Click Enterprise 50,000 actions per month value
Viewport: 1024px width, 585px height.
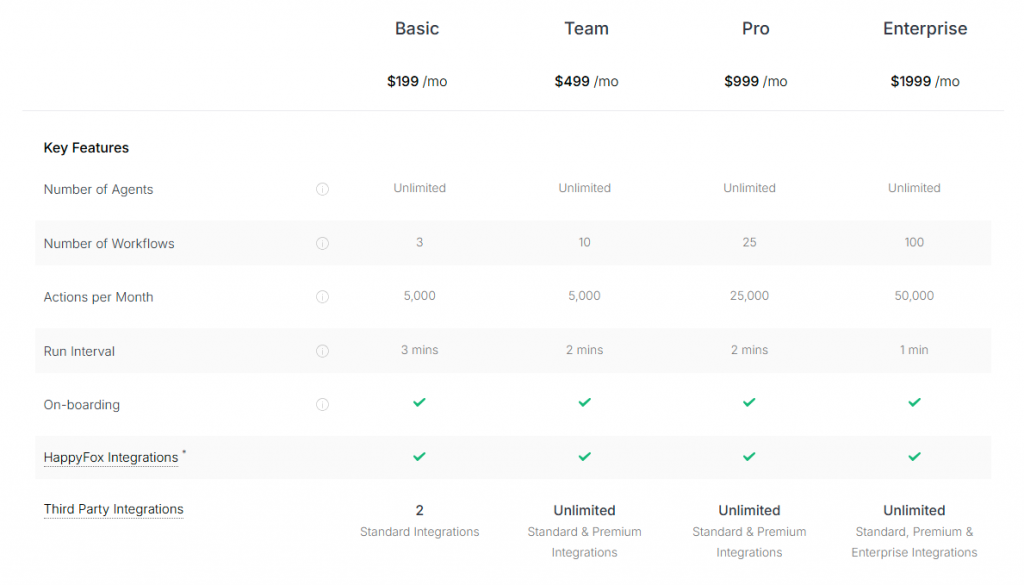click(x=914, y=296)
